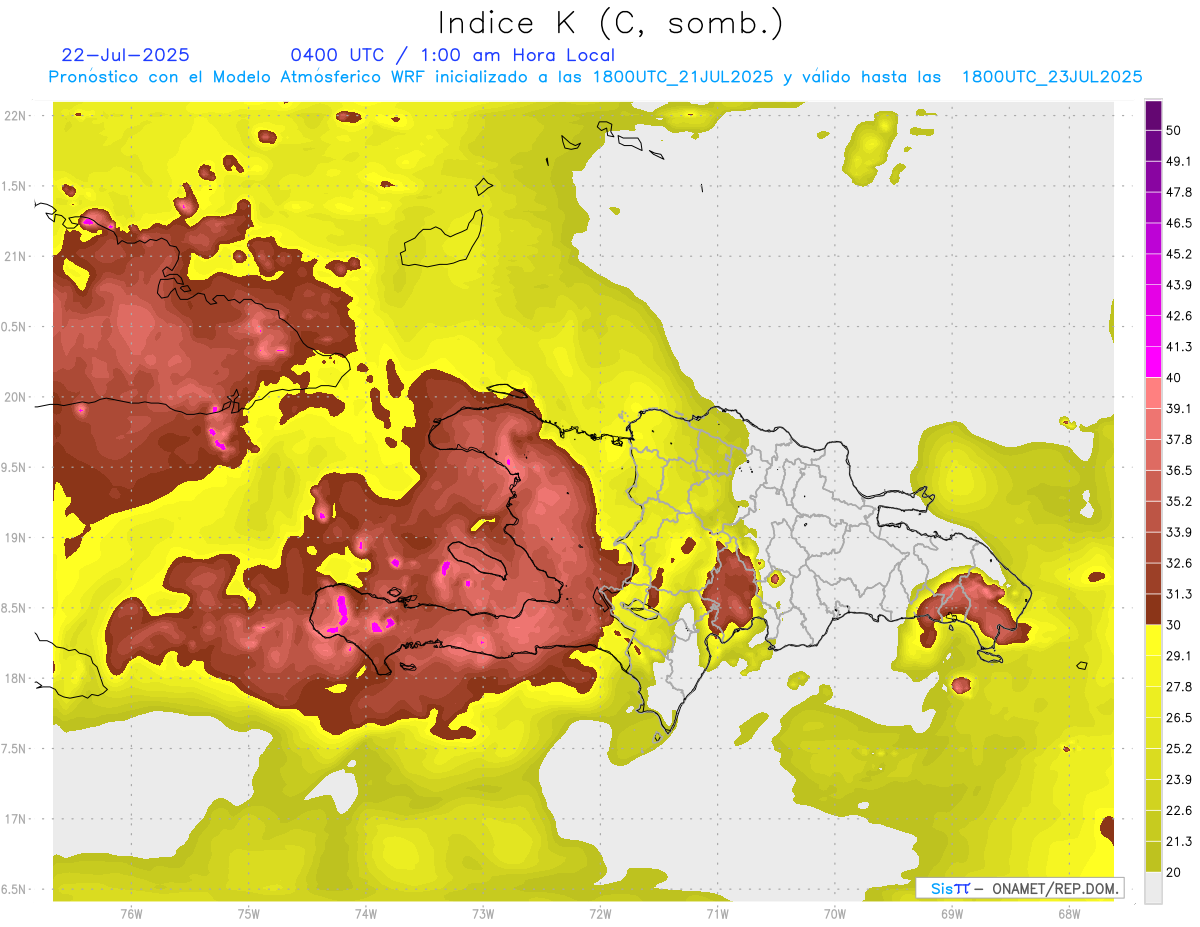
Task: Click the legend value '23.9'
Action: [x=1179, y=779]
